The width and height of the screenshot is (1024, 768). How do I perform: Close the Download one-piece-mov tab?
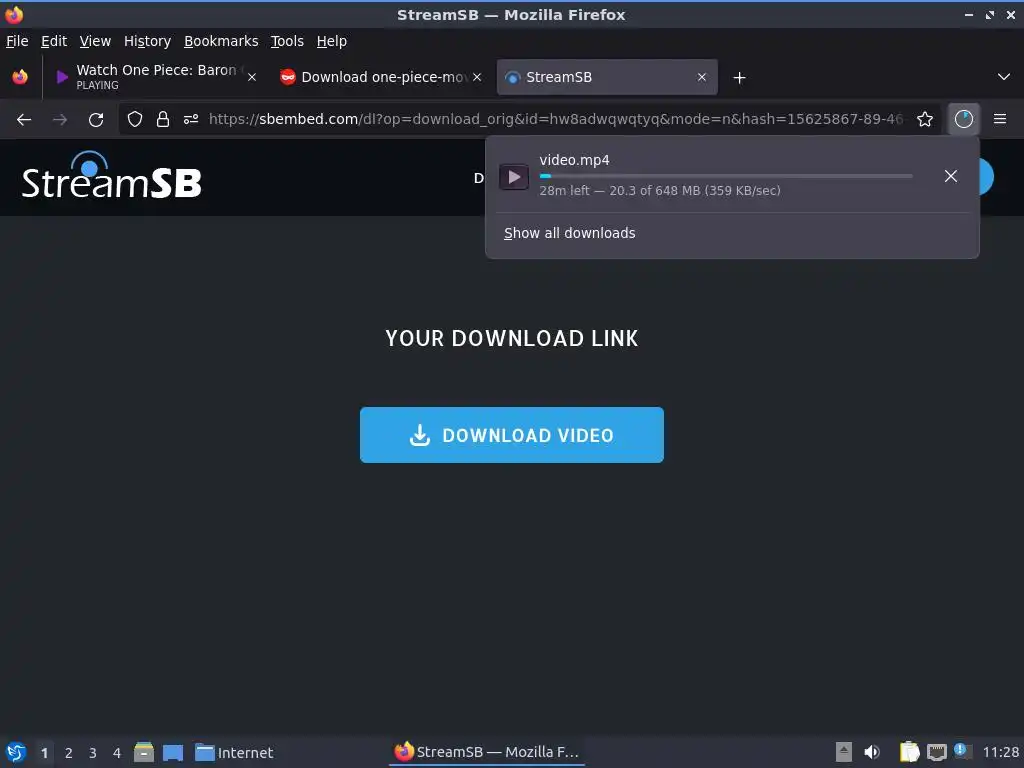click(477, 77)
